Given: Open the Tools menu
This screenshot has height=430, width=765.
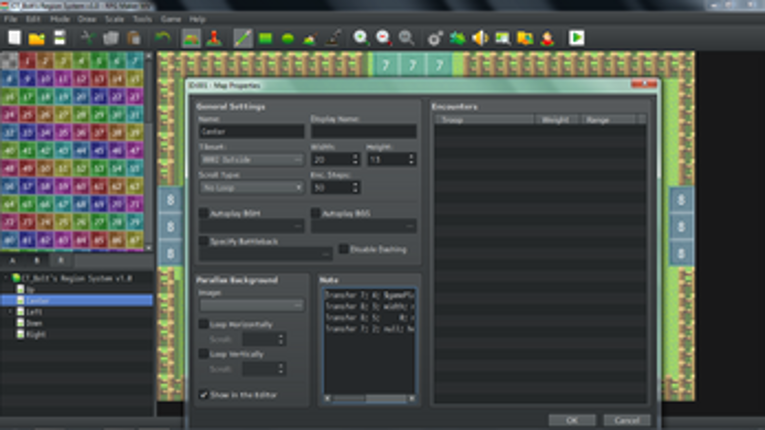Looking at the screenshot, I should (x=142, y=19).
